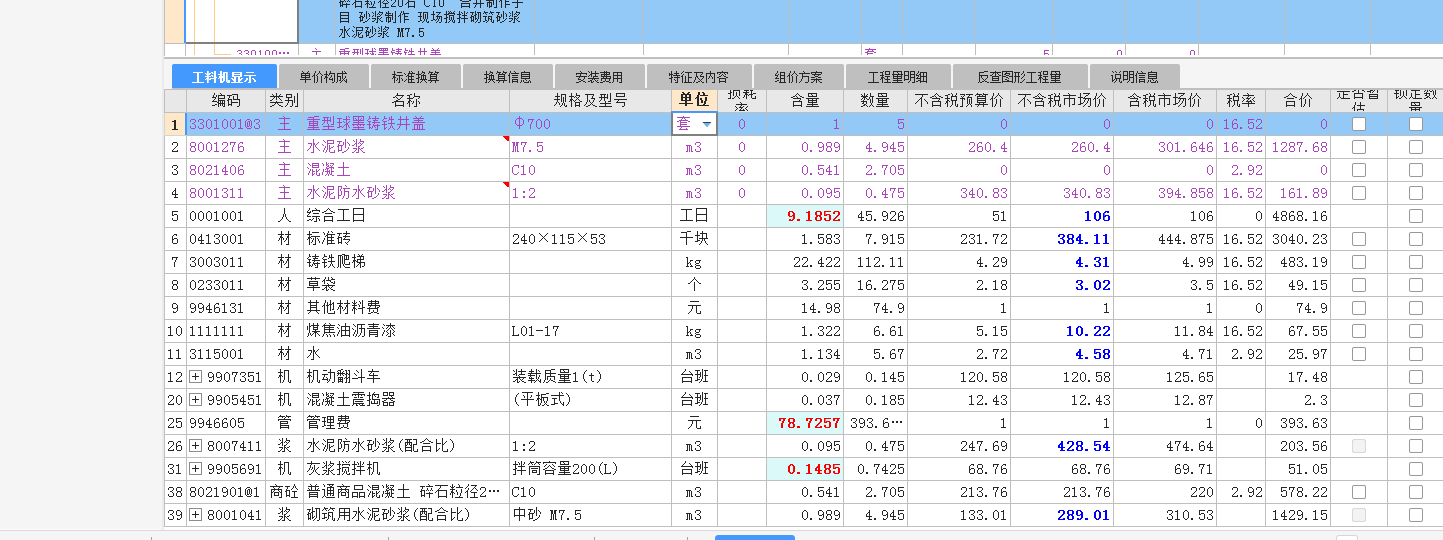Click the 单位 column header

pos(694,101)
